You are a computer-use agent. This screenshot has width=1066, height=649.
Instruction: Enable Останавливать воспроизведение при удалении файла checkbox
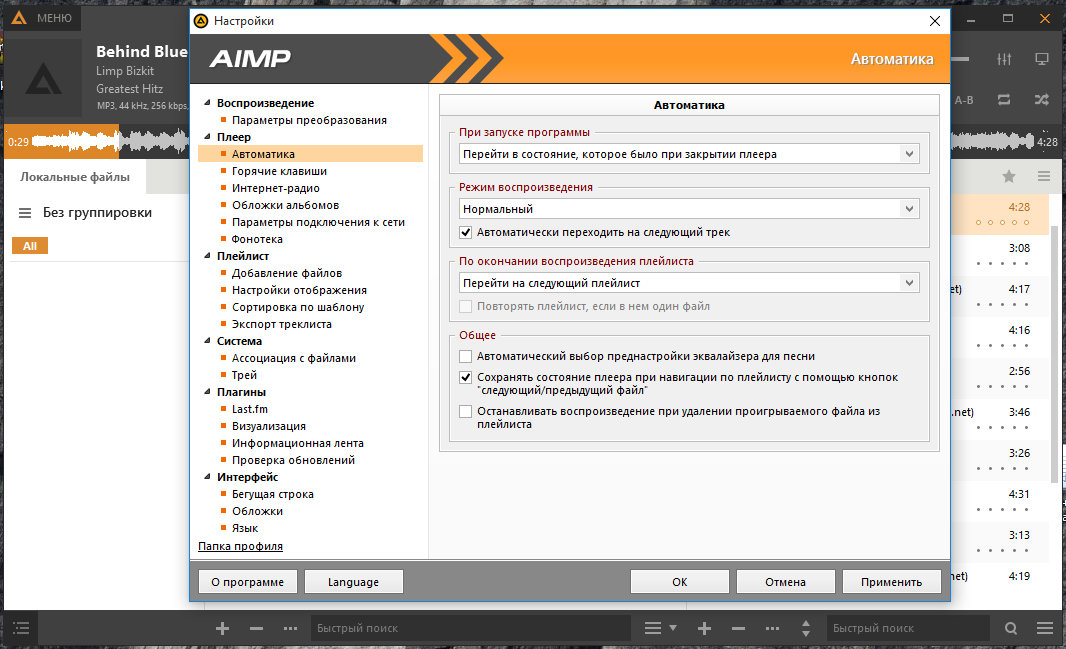(466, 411)
